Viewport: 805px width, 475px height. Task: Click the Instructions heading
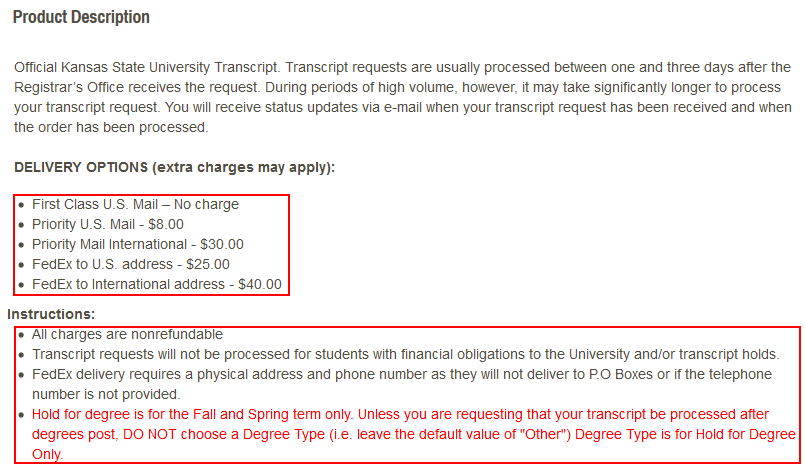(x=51, y=314)
